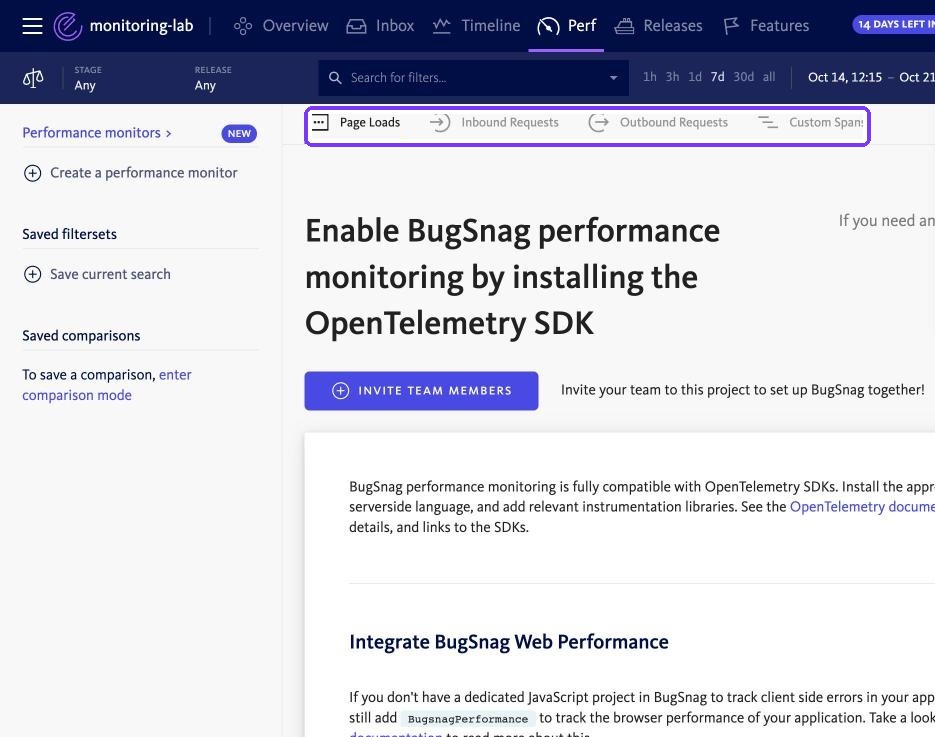The height and width of the screenshot is (737, 935).
Task: Select the Inbound Requests tab
Action: click(510, 122)
